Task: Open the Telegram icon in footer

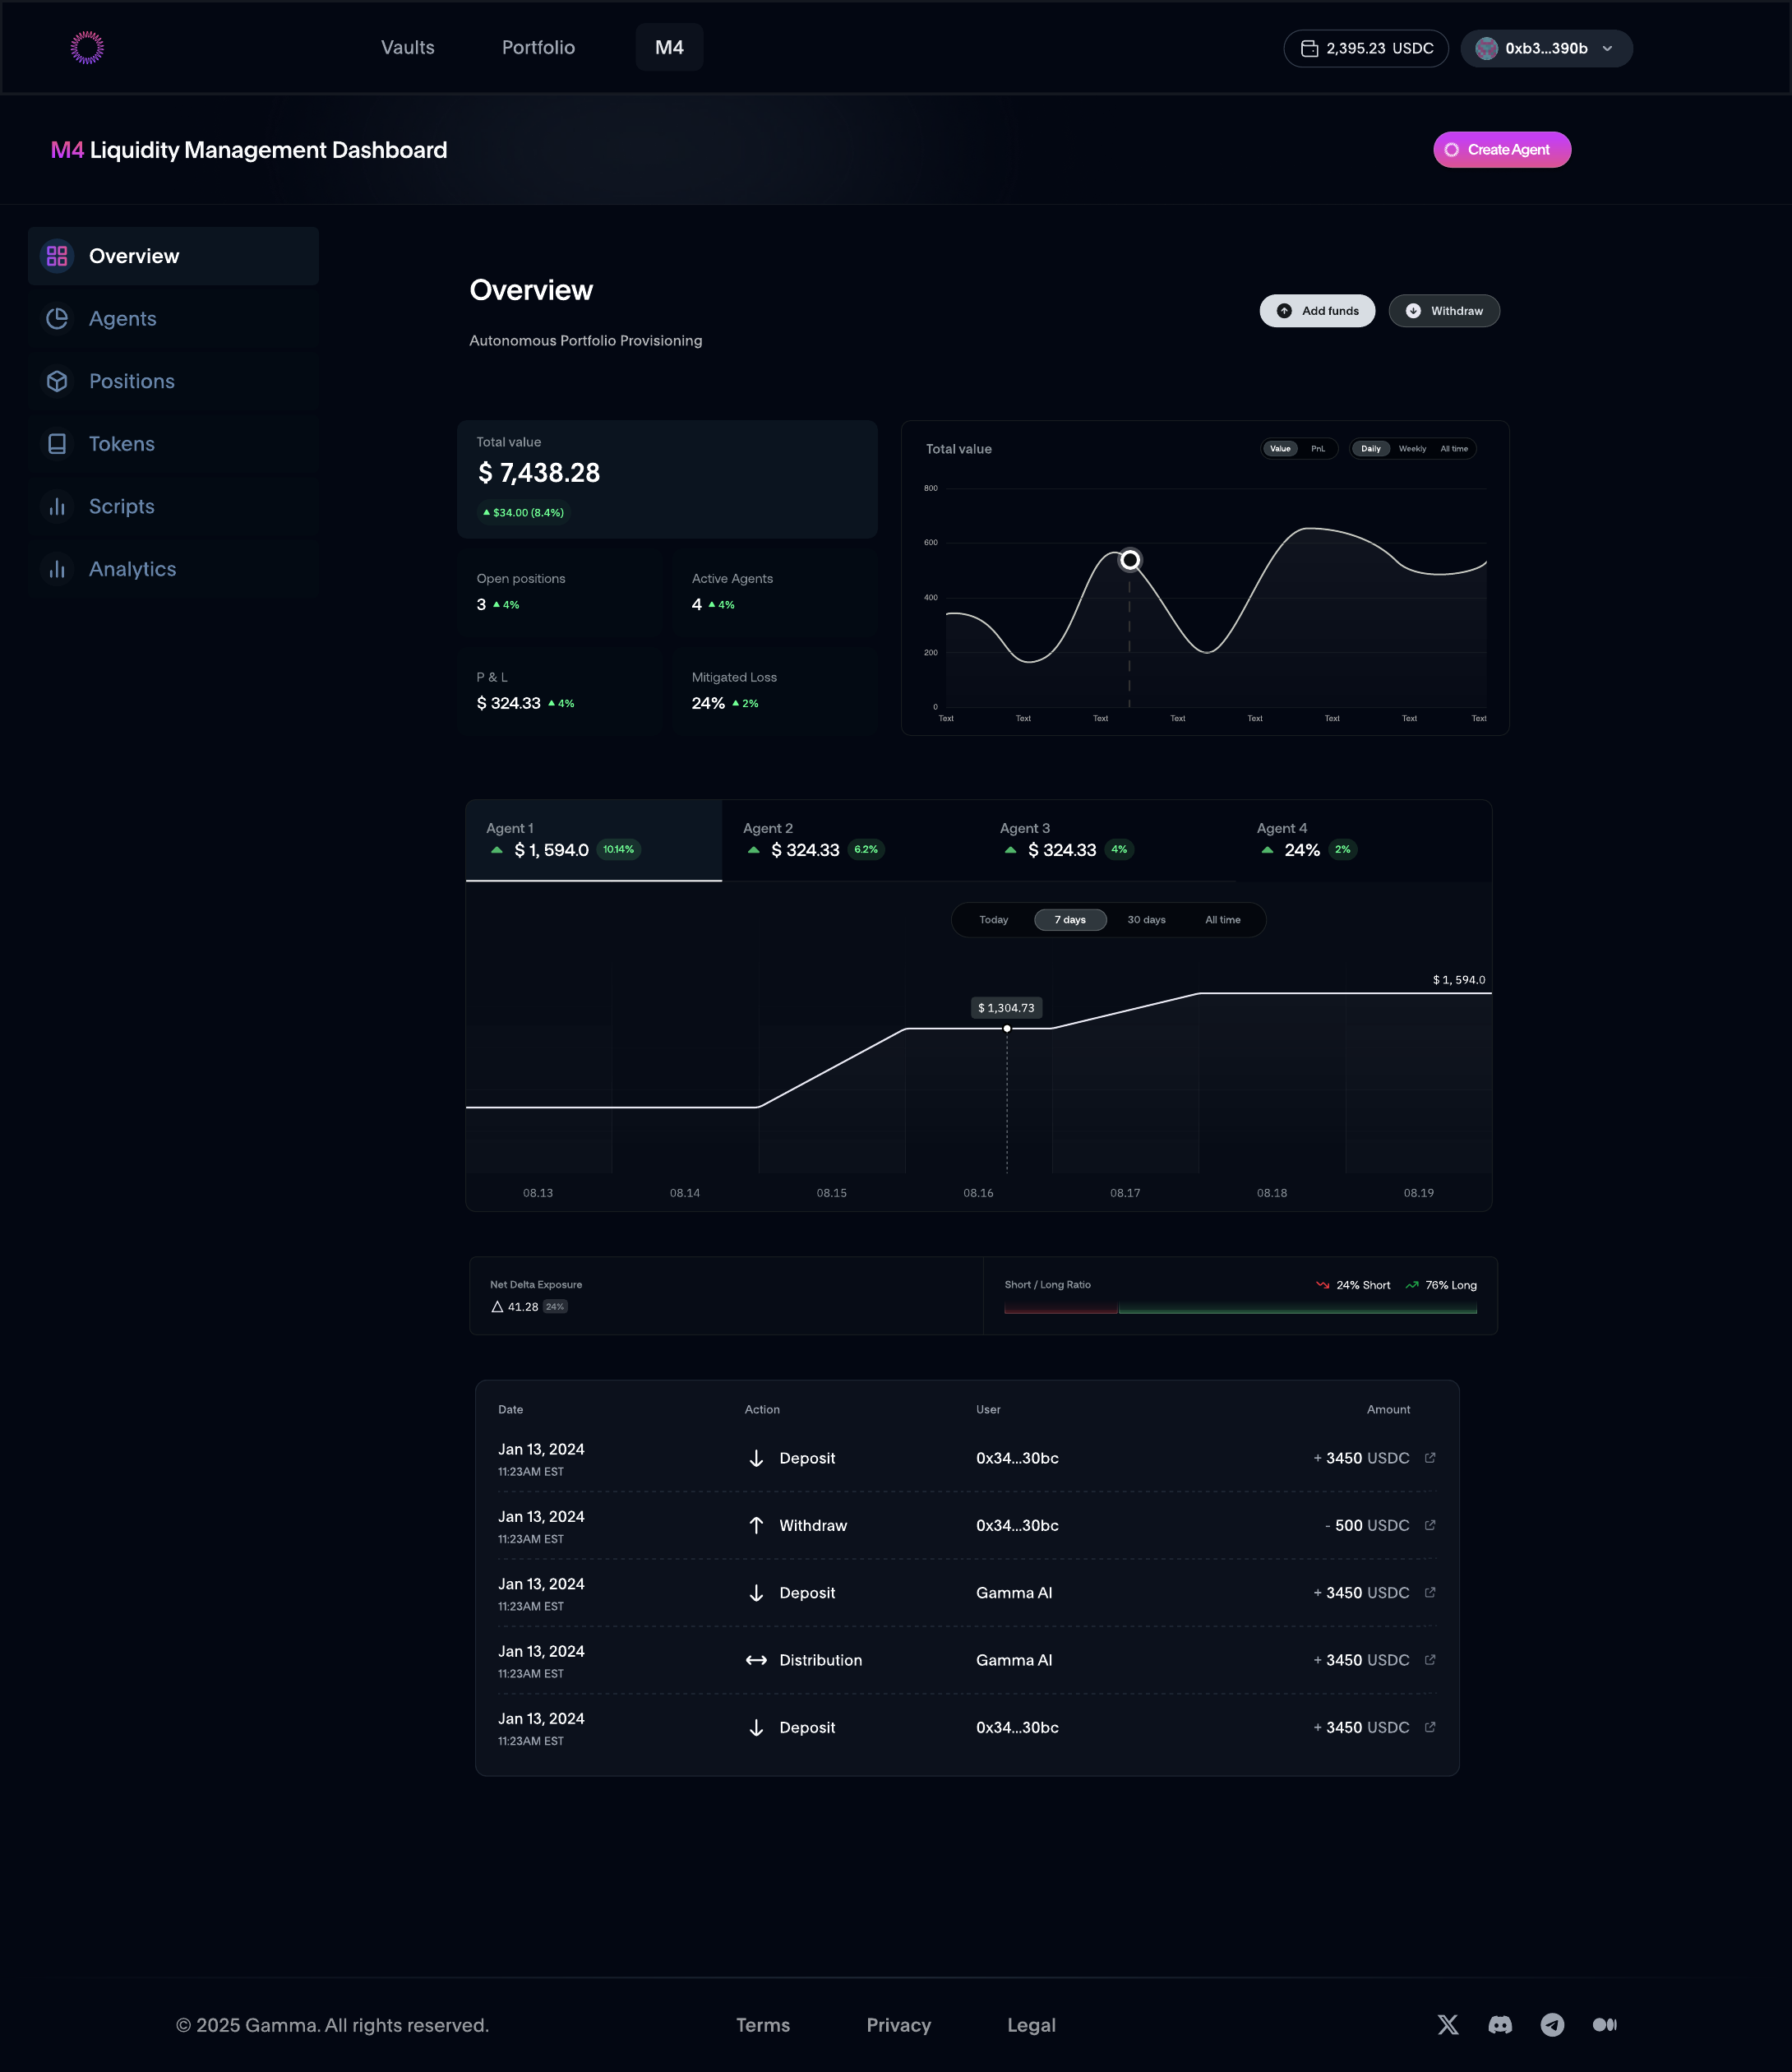Action: (x=1552, y=2025)
